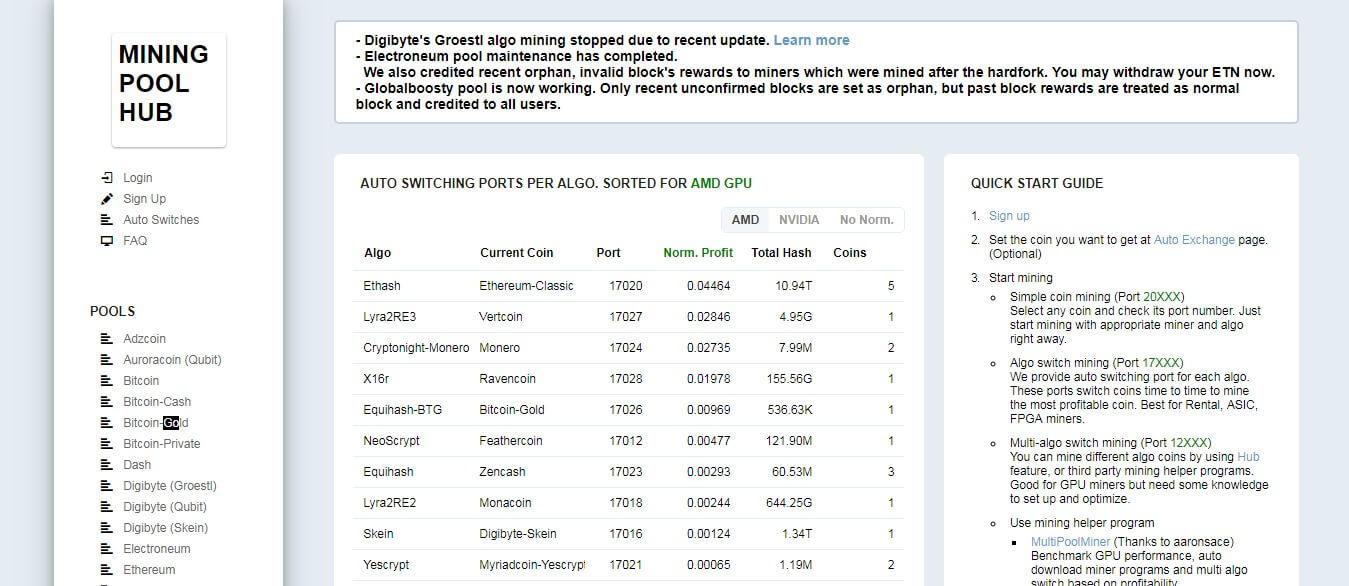This screenshot has height=586, width=1349.
Task: Click the QUICK START GUIDE heading
Action: point(1037,184)
